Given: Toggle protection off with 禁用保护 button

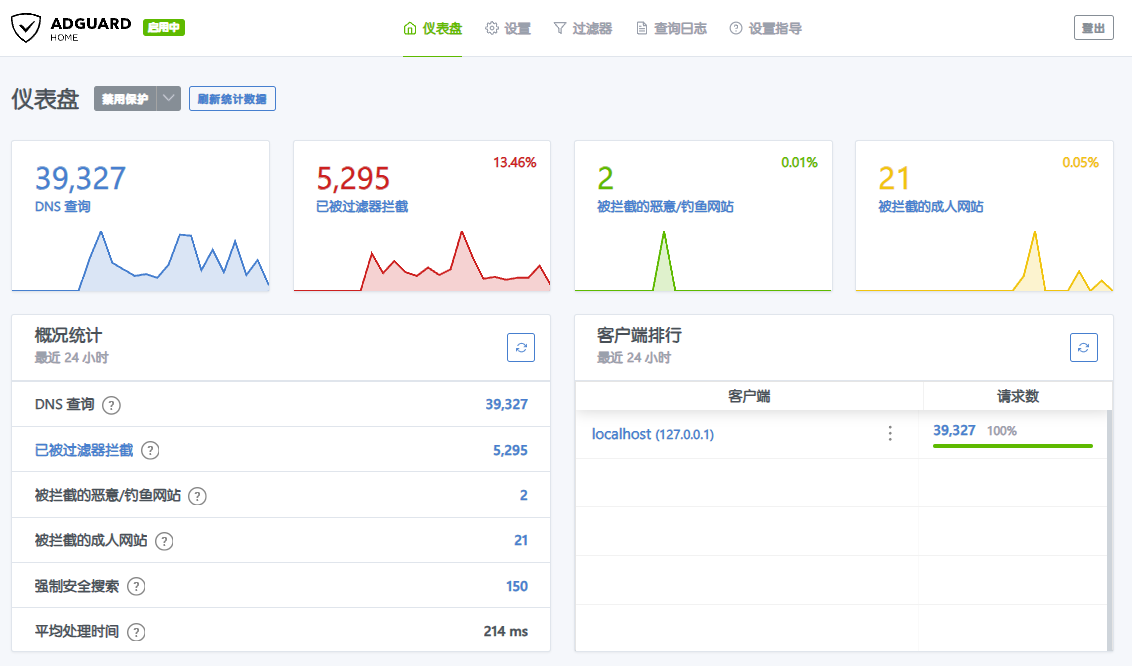Looking at the screenshot, I should (x=125, y=99).
